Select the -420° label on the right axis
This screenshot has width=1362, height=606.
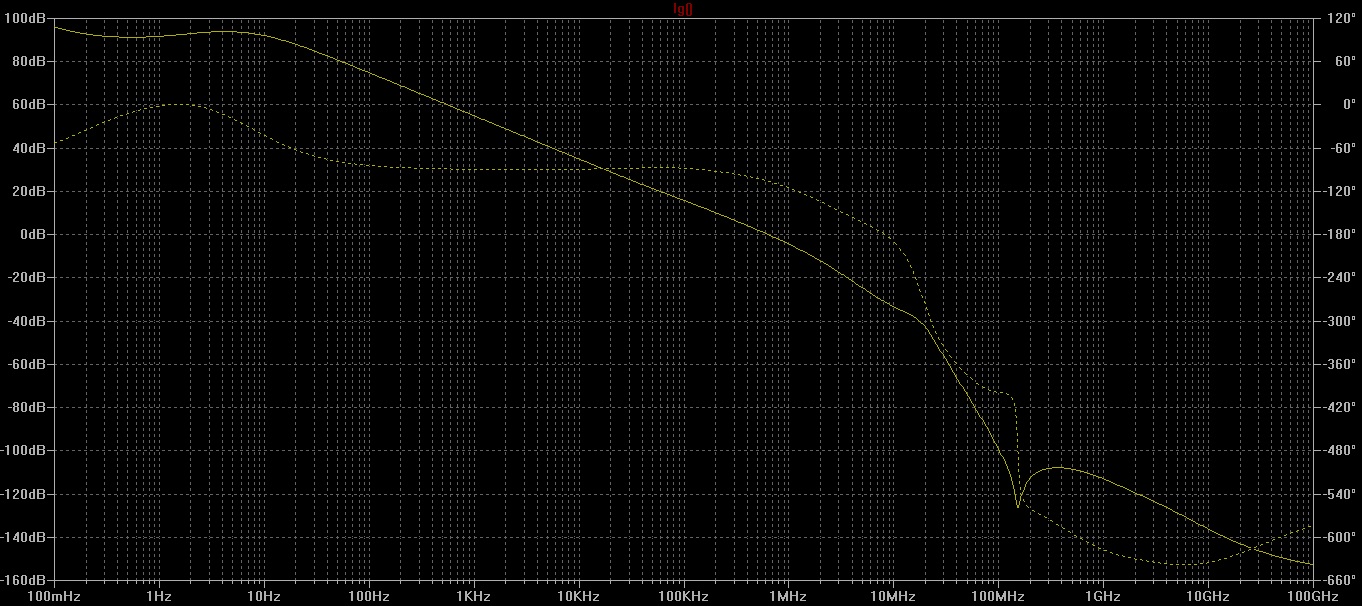pos(1339,407)
